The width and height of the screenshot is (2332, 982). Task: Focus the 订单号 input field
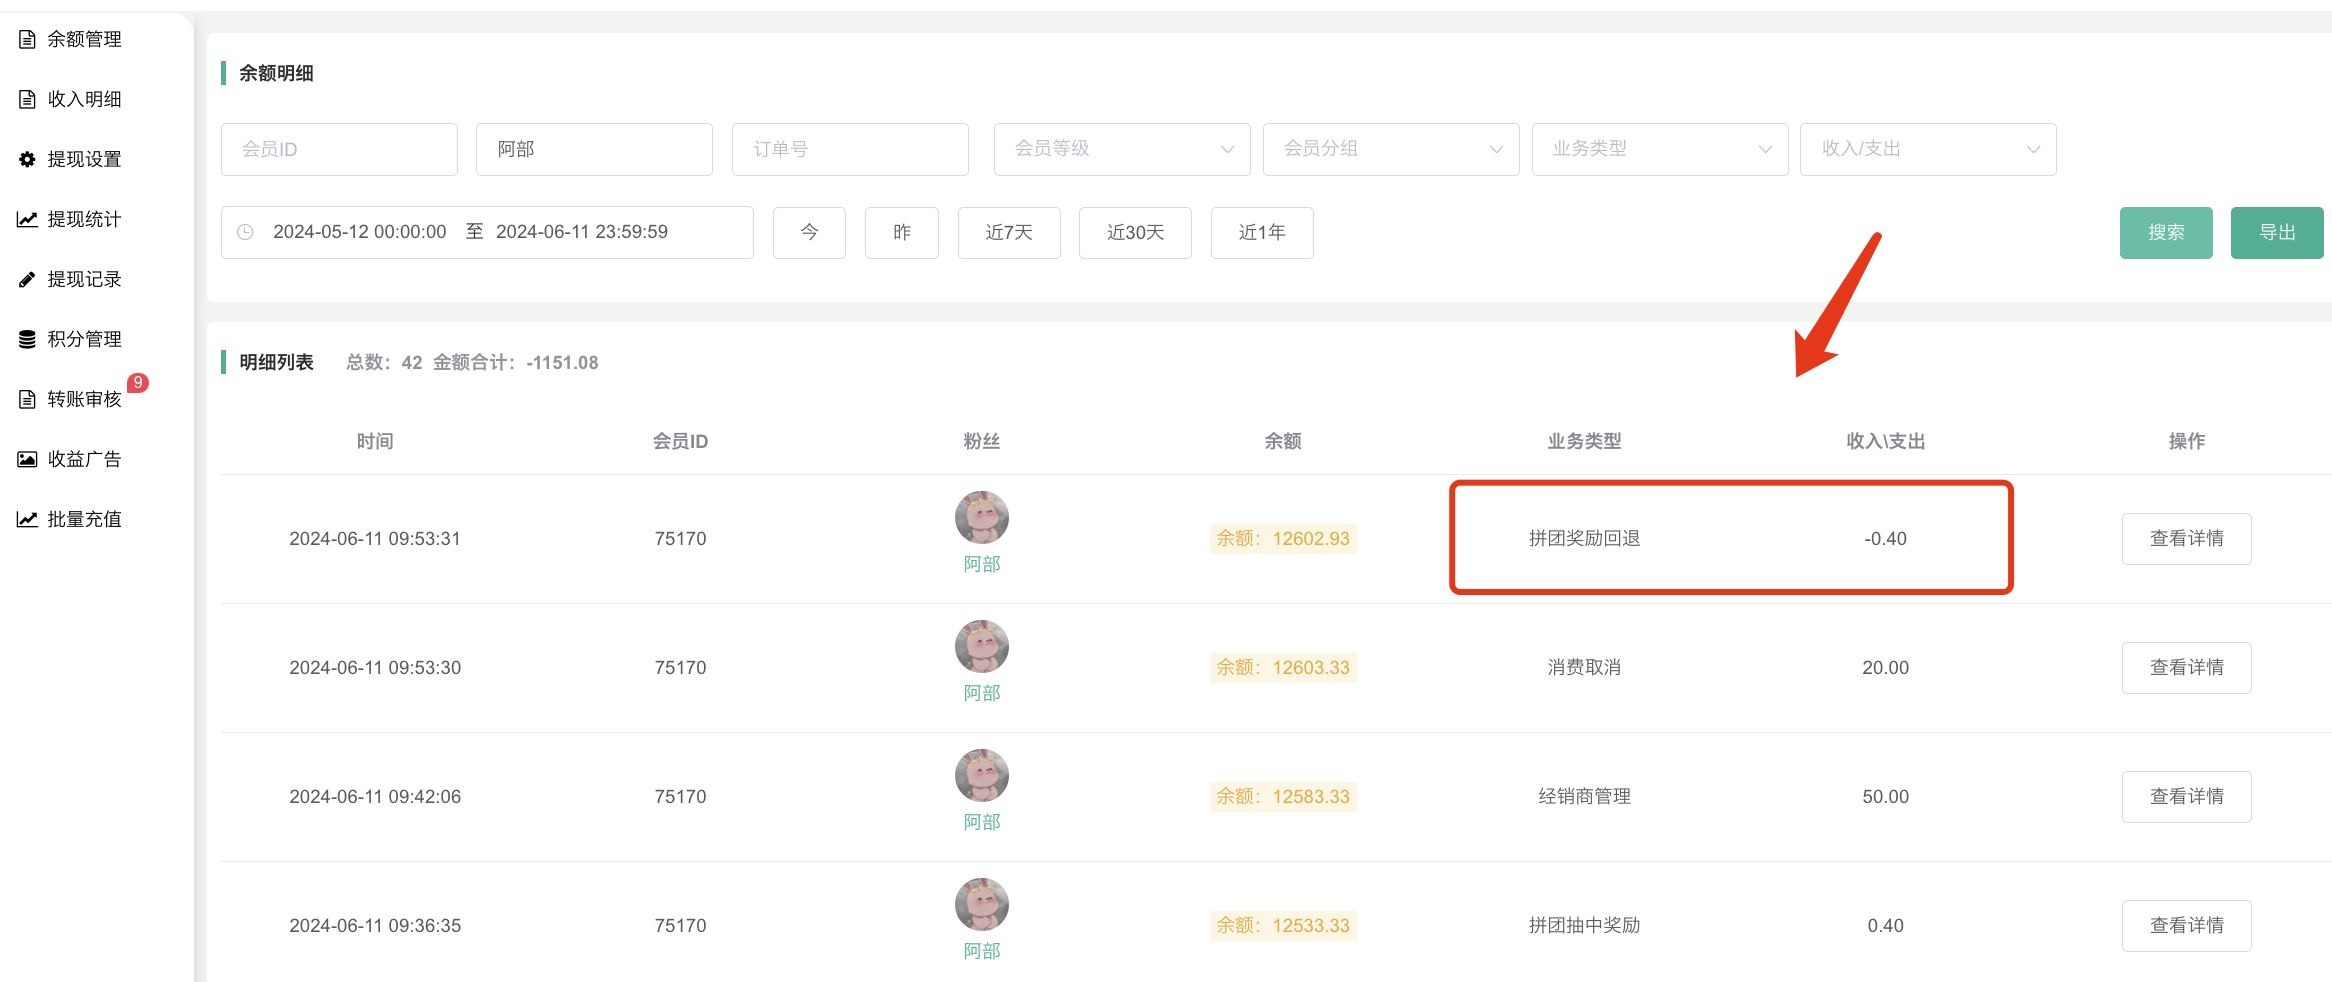click(x=850, y=149)
